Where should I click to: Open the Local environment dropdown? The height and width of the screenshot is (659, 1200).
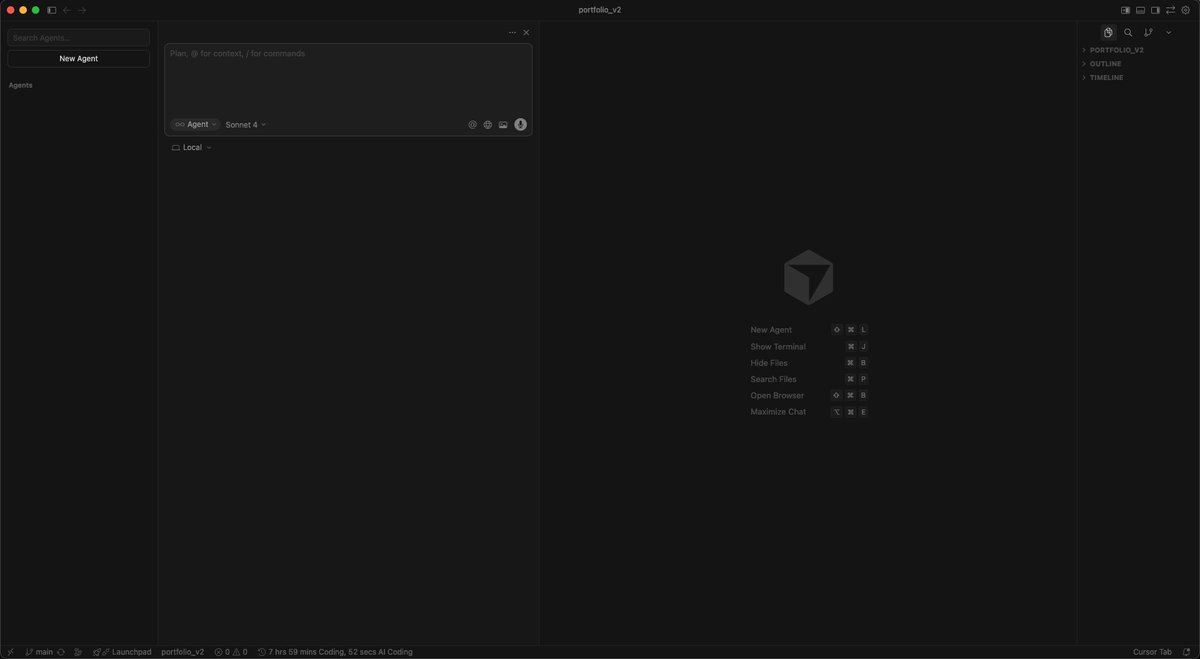[191, 148]
